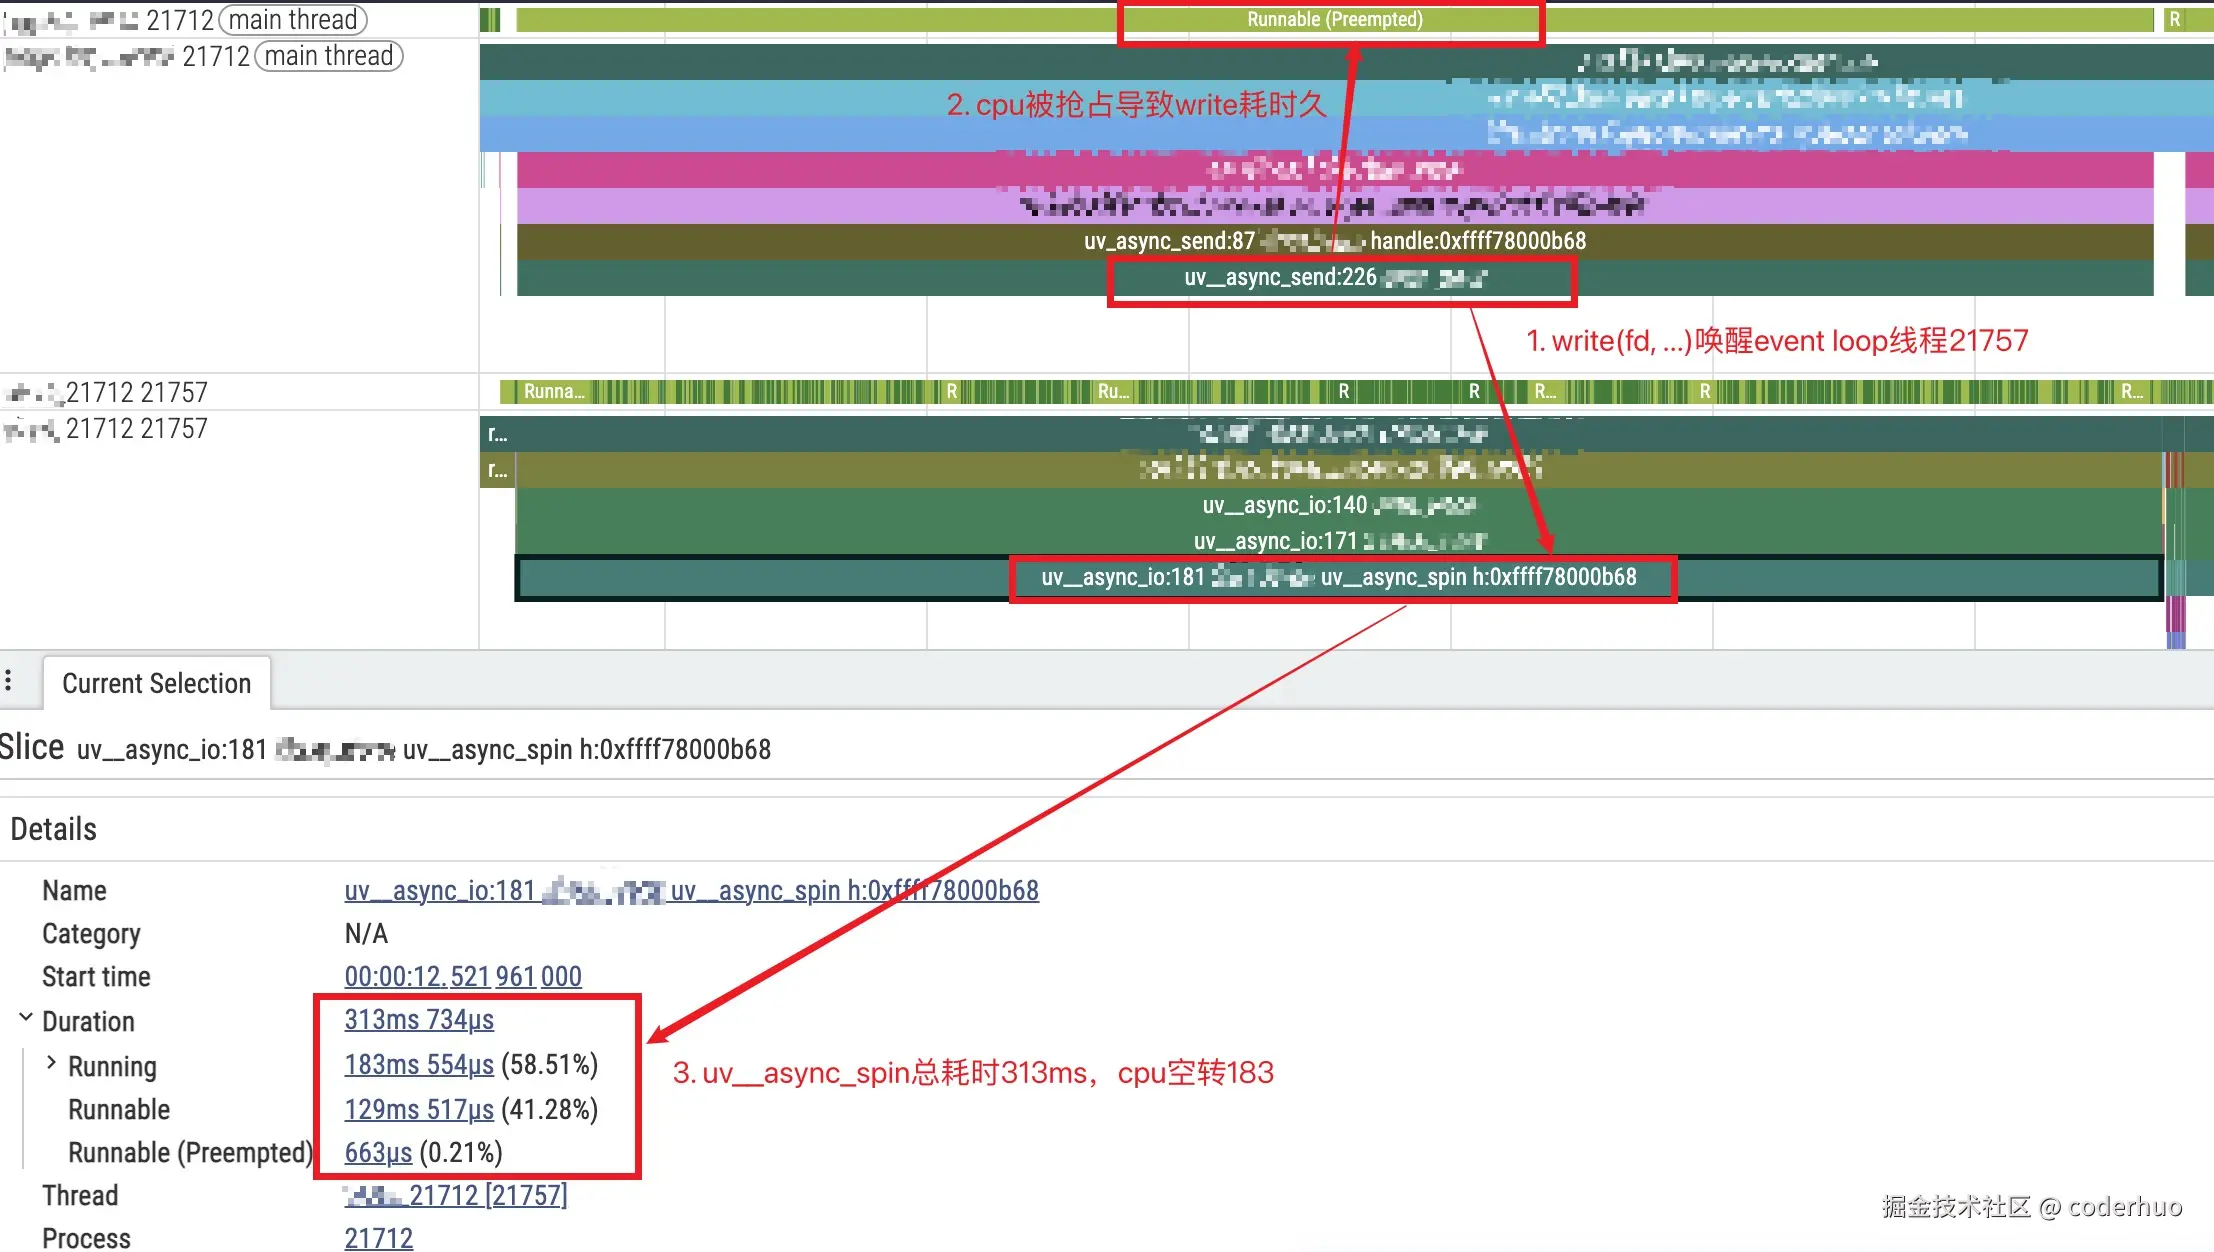Image resolution: width=2214 pixels, height=1252 pixels.
Task: Select the Runna… state slice on thread 21757
Action: point(553,392)
